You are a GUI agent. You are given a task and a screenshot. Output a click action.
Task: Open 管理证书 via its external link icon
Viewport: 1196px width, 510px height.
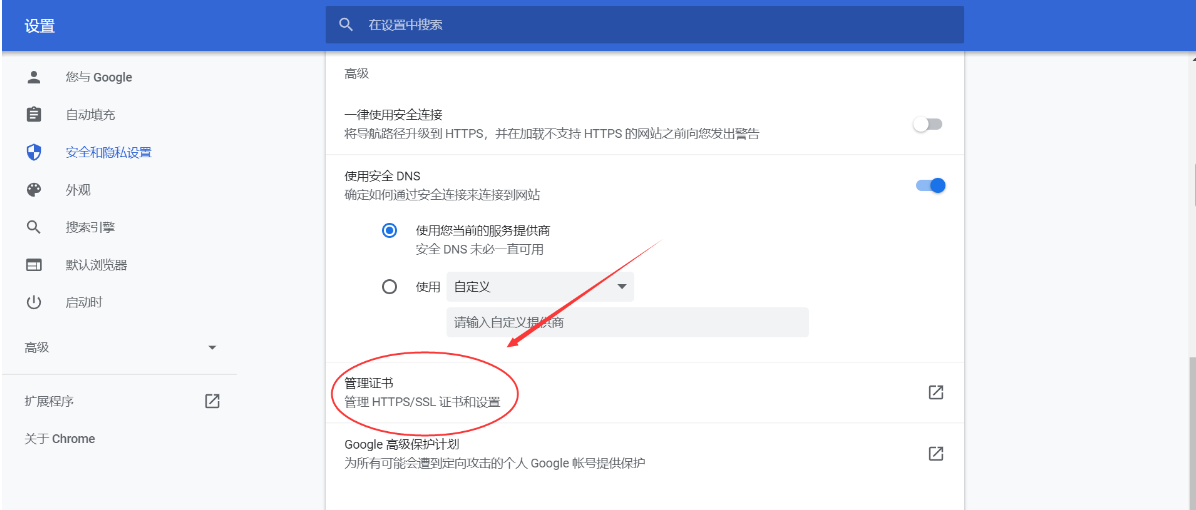[x=936, y=393]
